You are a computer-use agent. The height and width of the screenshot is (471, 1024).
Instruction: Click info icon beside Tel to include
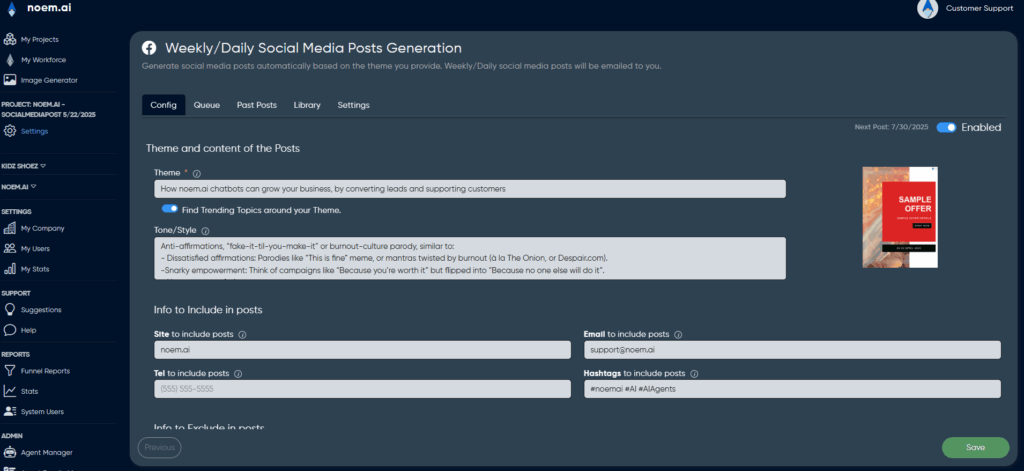(x=238, y=374)
